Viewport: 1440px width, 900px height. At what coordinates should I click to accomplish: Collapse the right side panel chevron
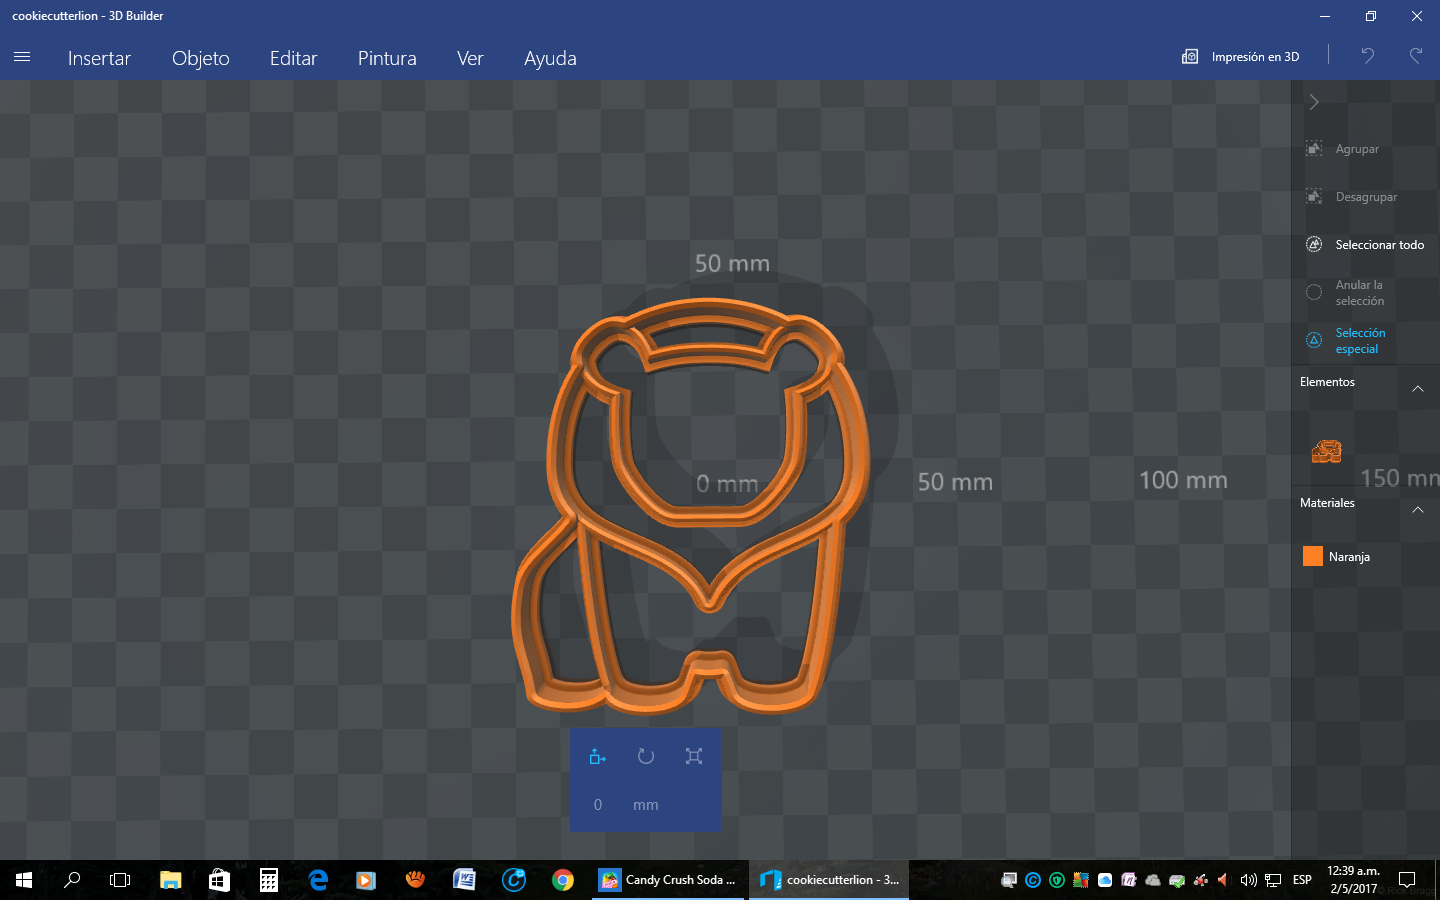click(1314, 102)
